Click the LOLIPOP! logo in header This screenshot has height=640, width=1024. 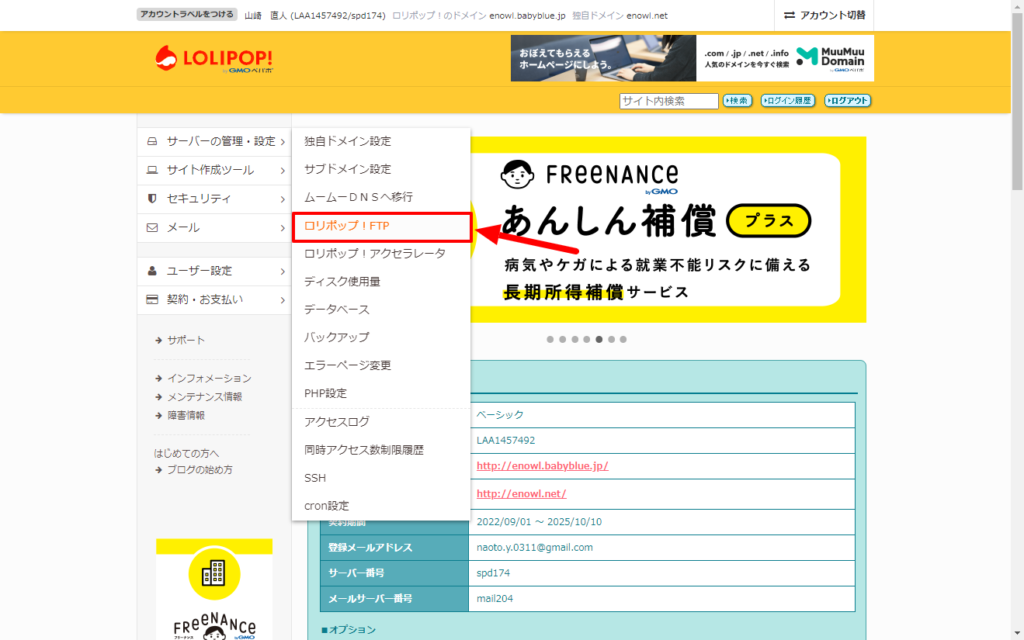(214, 59)
